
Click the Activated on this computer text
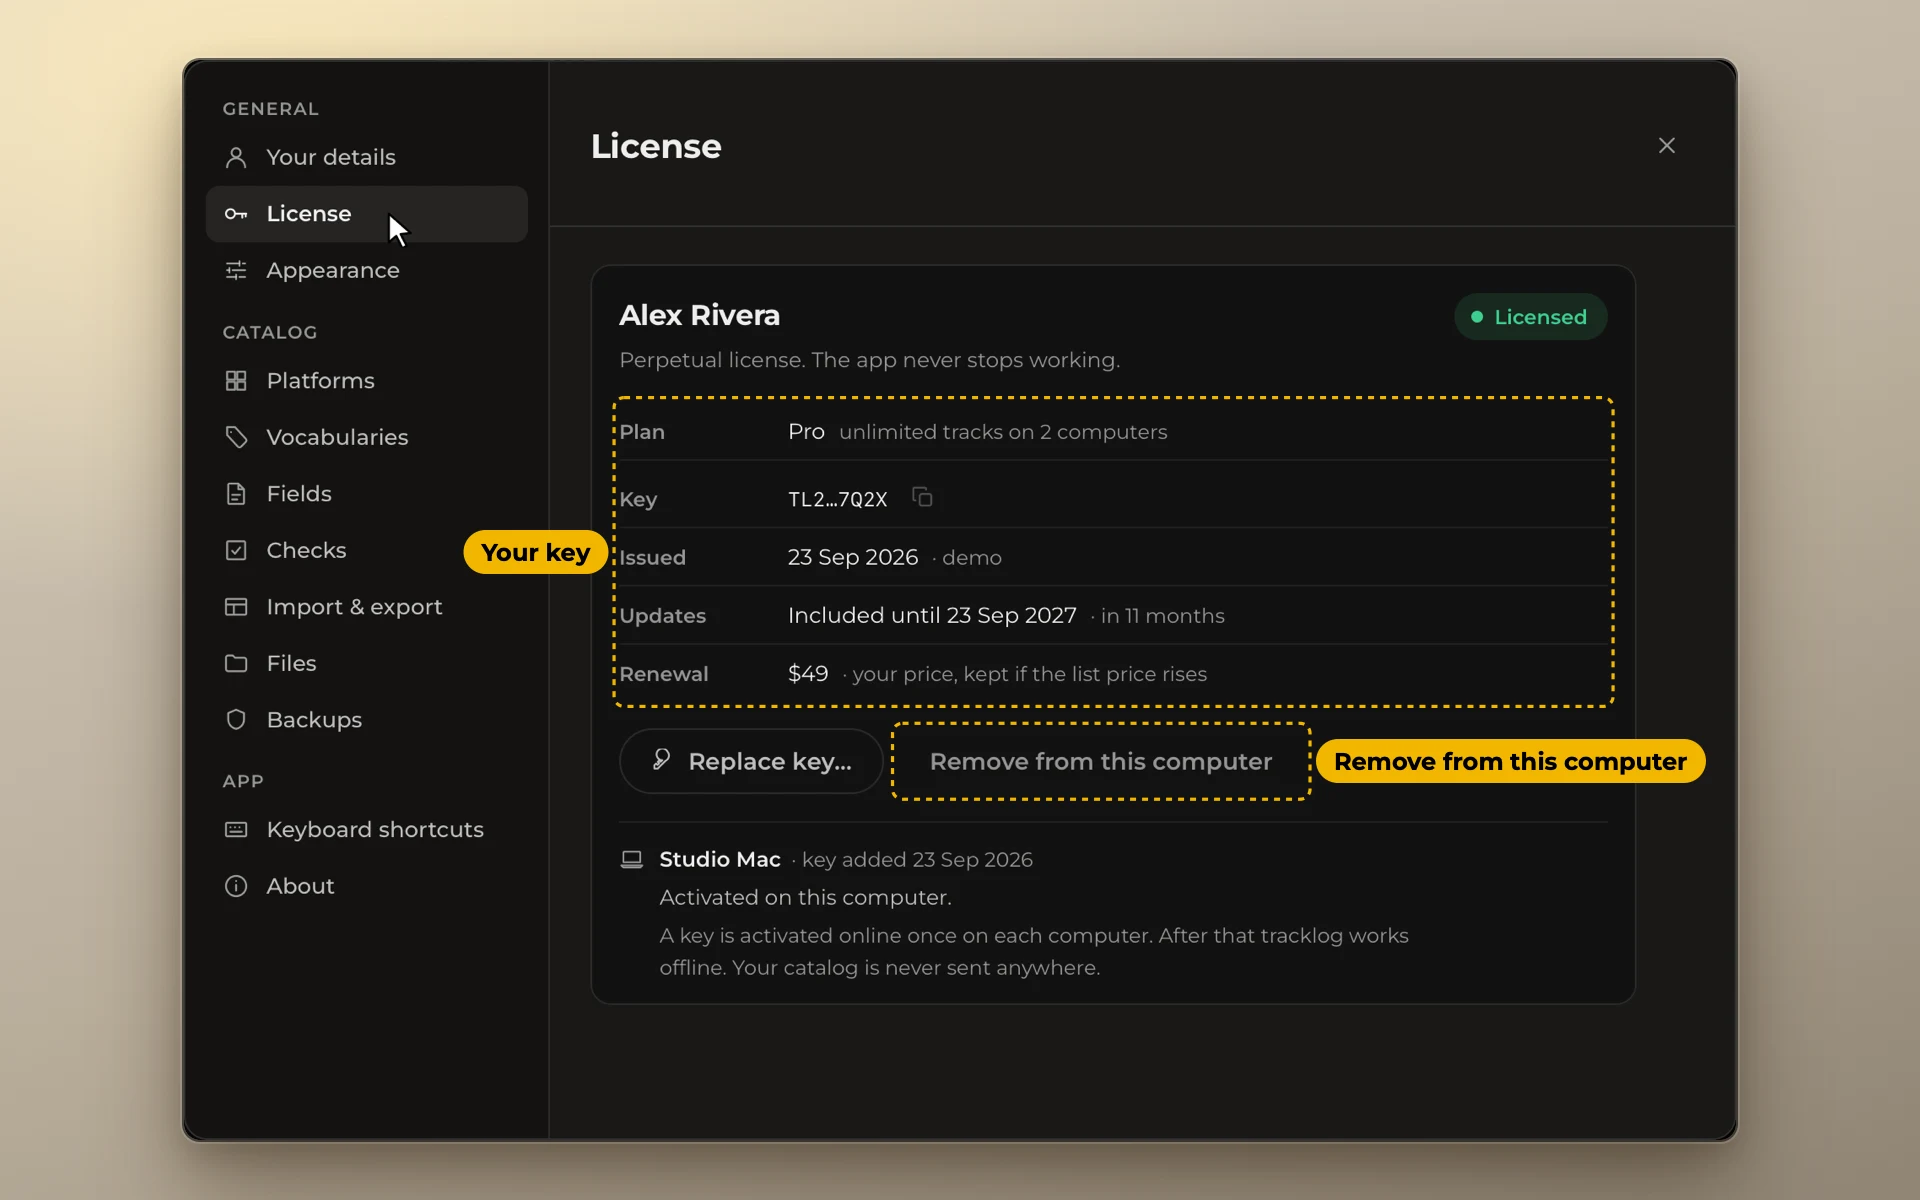pyautogui.click(x=805, y=898)
